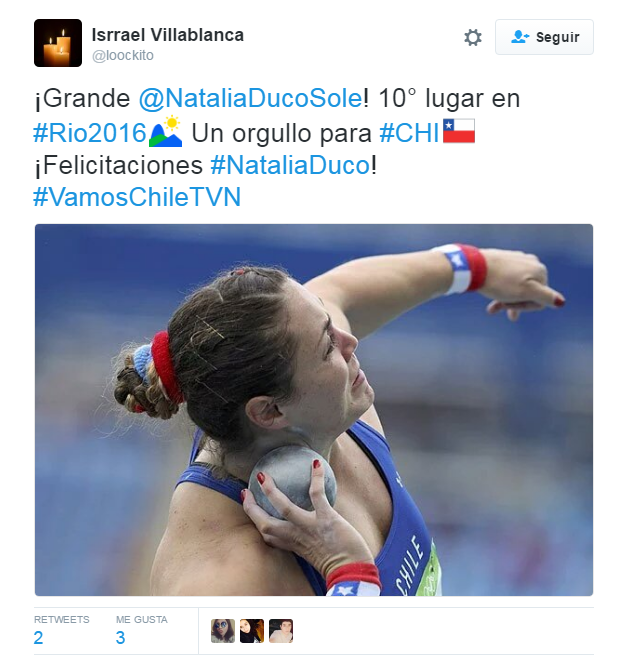Click the #VamosChileTVN hashtag
Viewport: 625px width, 661px height.
137,197
